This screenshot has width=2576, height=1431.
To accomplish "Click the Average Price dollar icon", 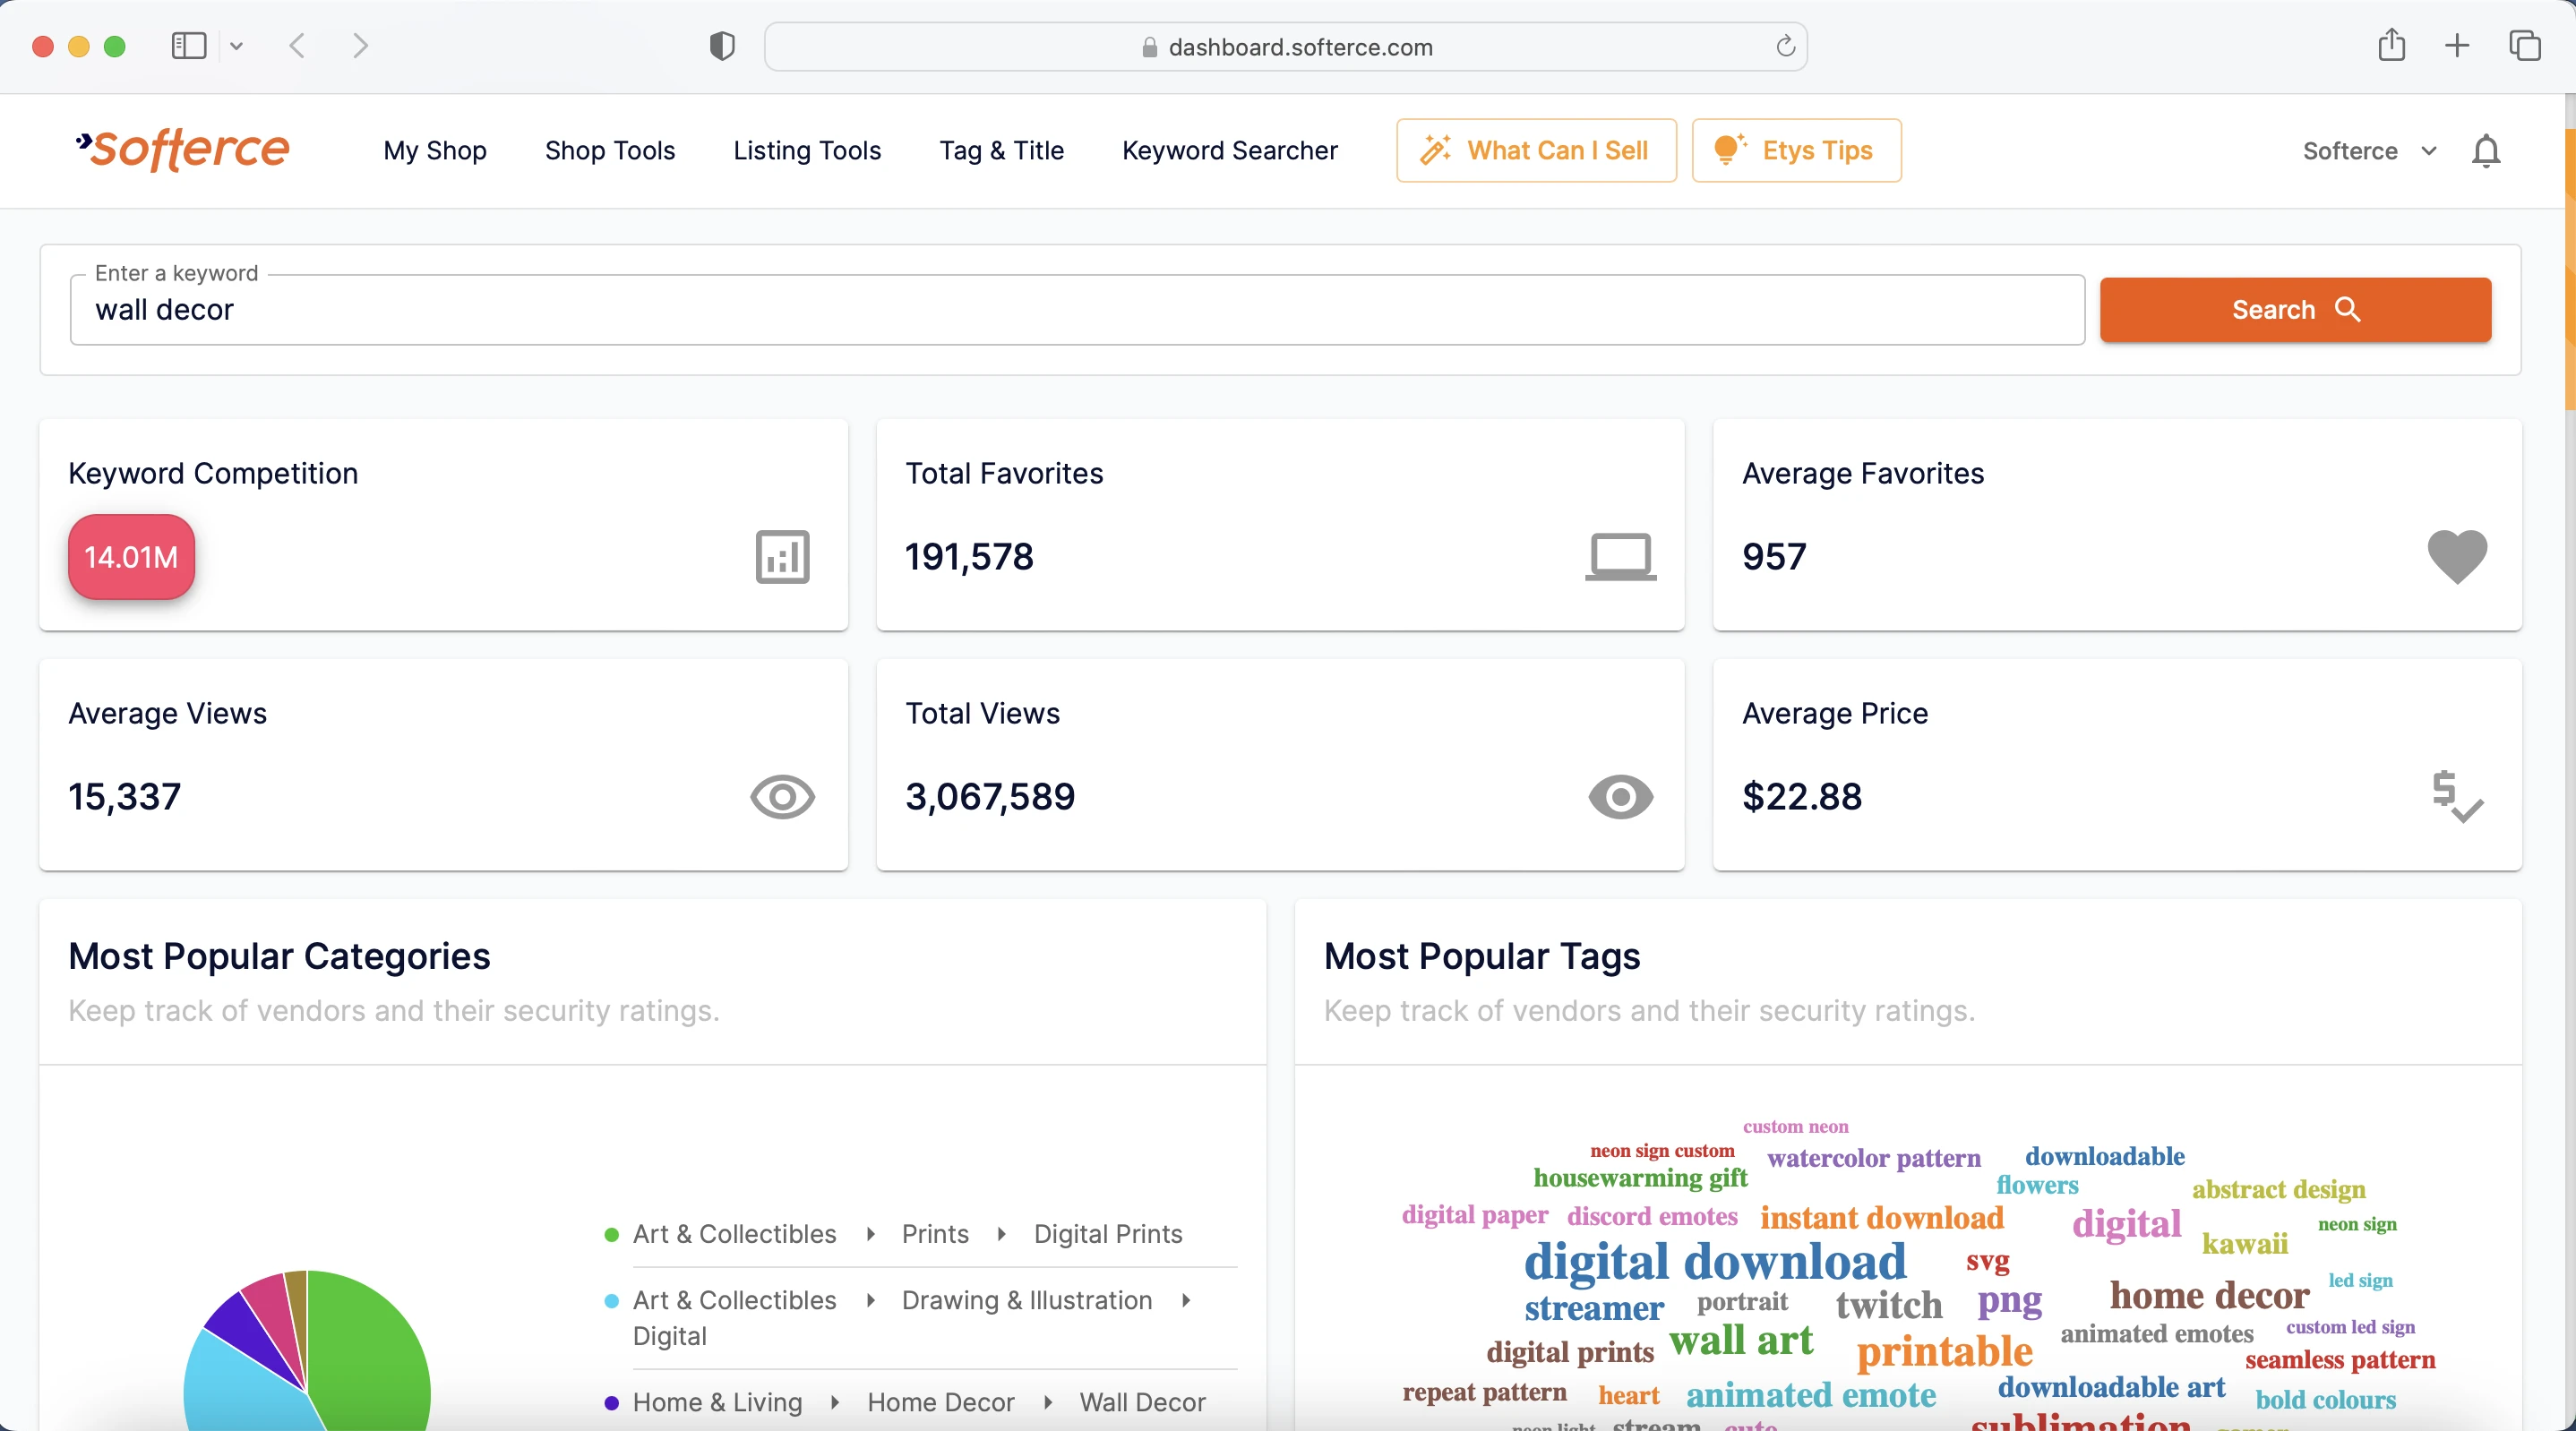I will (x=2457, y=797).
